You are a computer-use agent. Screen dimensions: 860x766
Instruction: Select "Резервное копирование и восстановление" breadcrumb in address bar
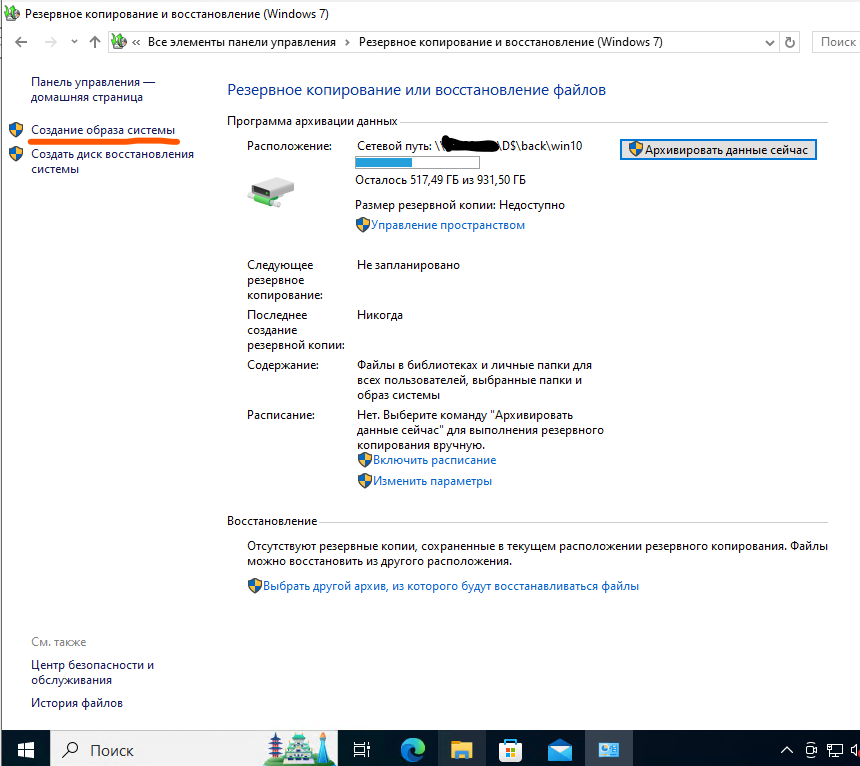point(511,42)
